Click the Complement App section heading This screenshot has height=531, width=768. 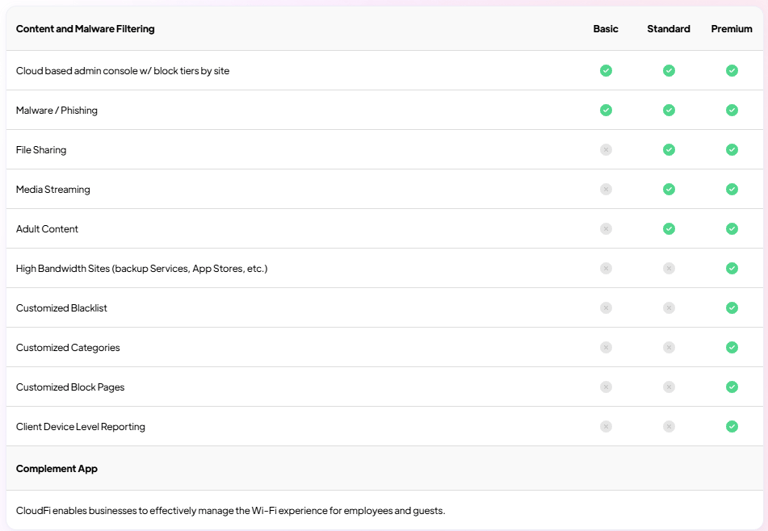pyautogui.click(x=57, y=469)
